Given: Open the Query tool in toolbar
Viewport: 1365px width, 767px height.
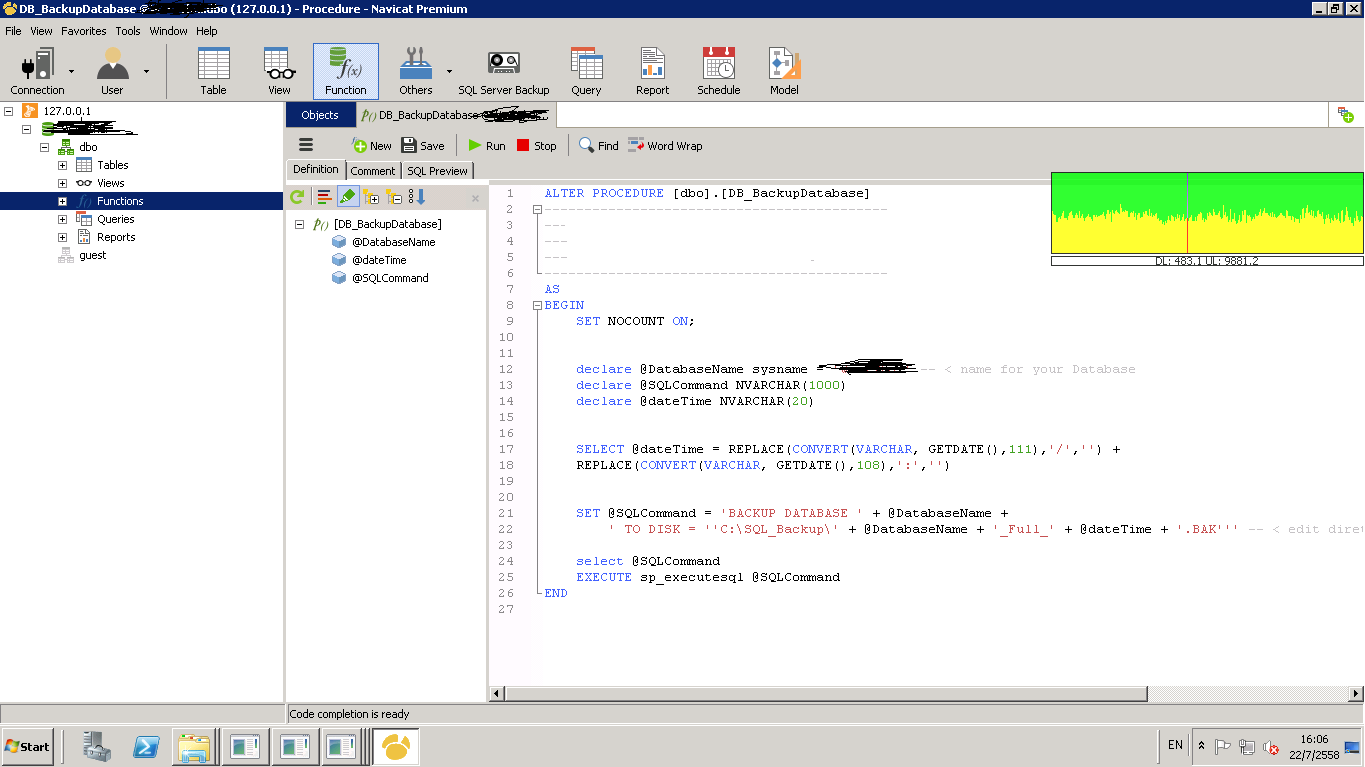Looking at the screenshot, I should point(586,71).
